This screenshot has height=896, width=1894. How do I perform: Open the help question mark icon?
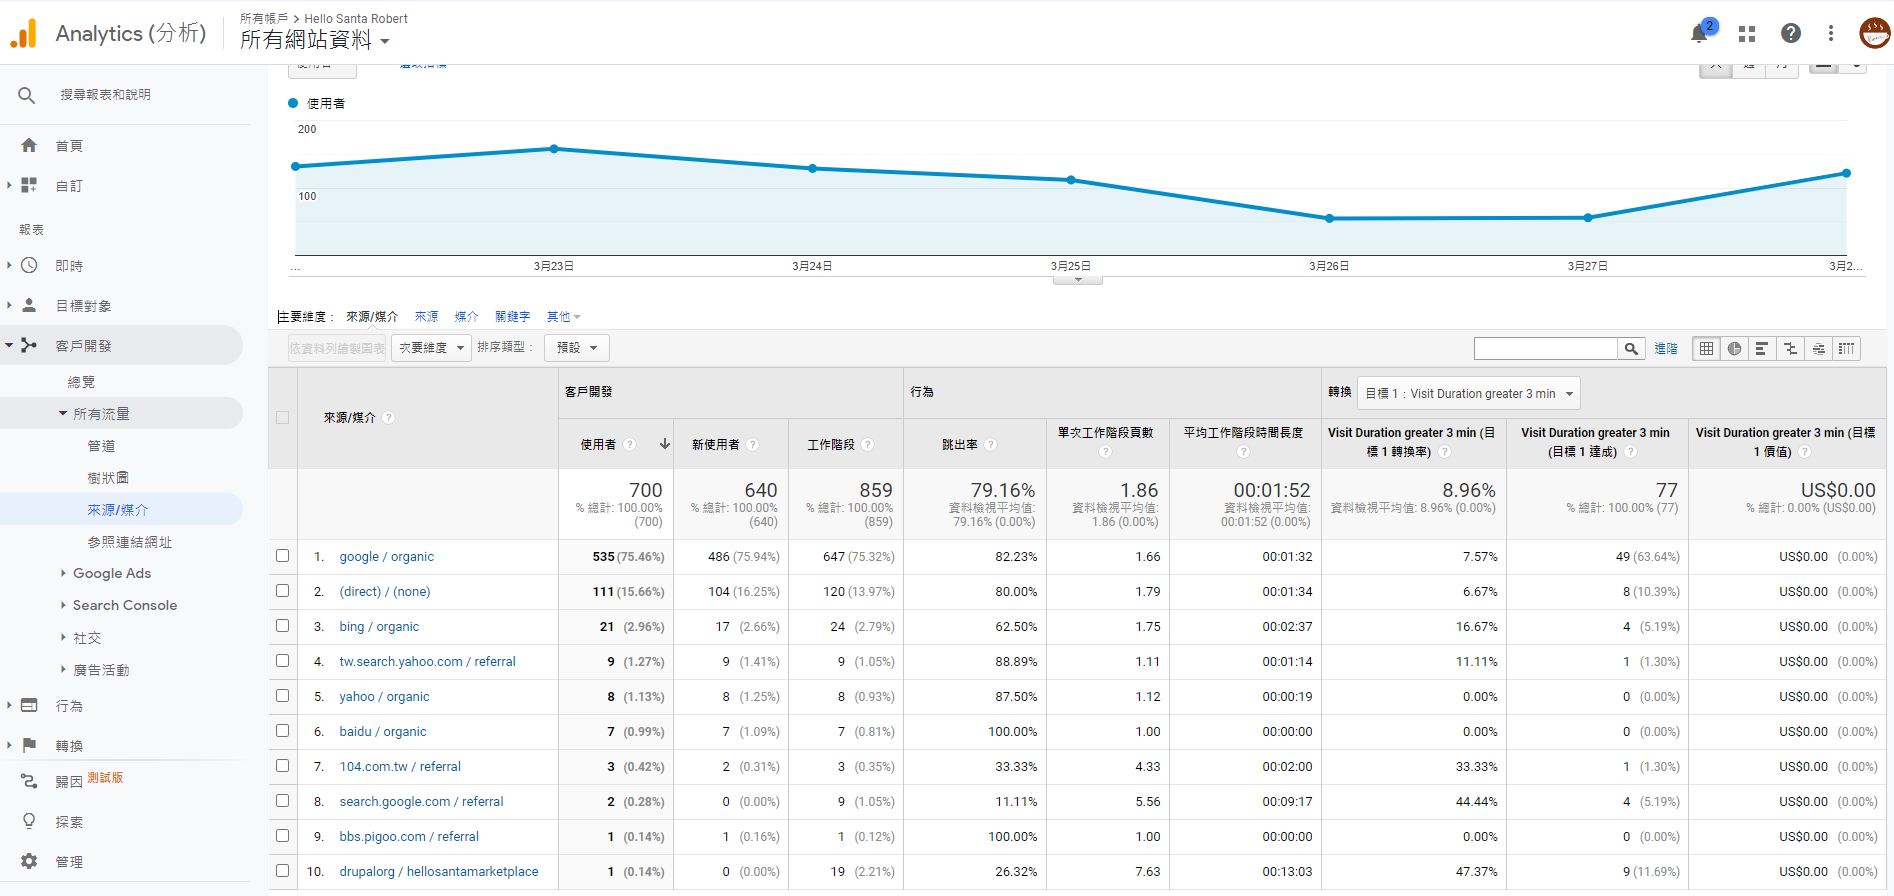(1791, 34)
